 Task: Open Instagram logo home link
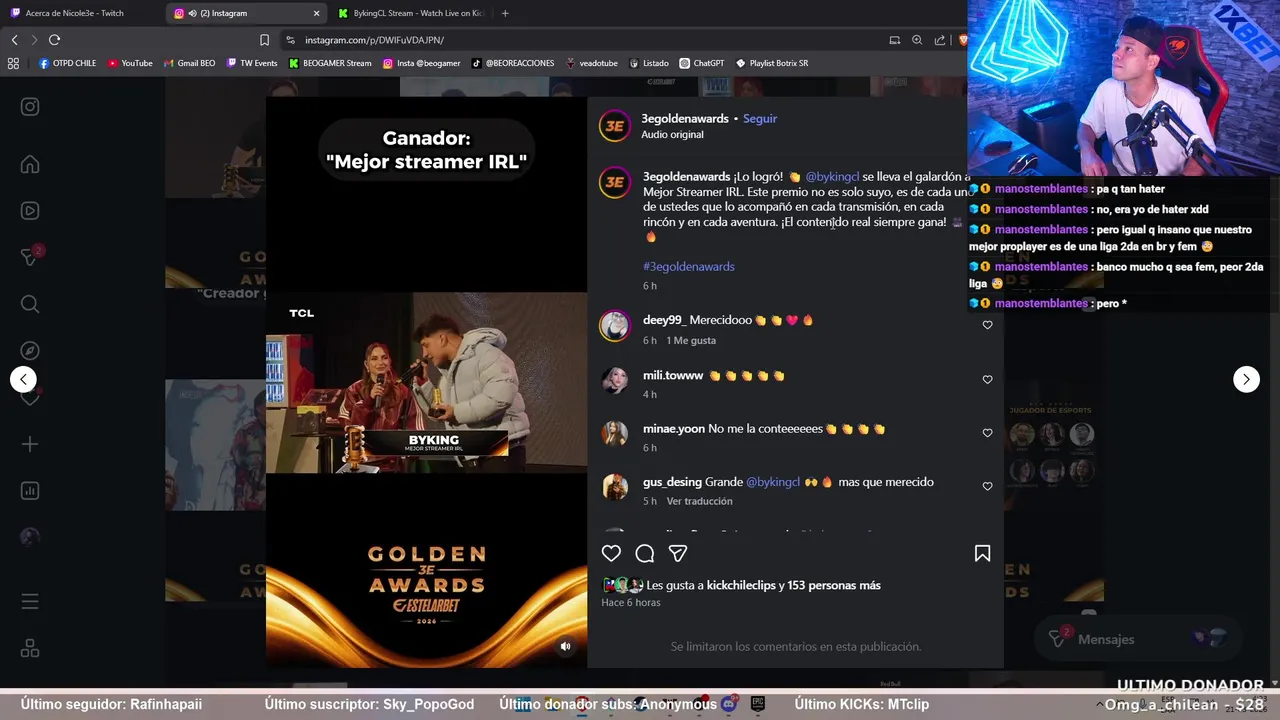pyautogui.click(x=30, y=107)
